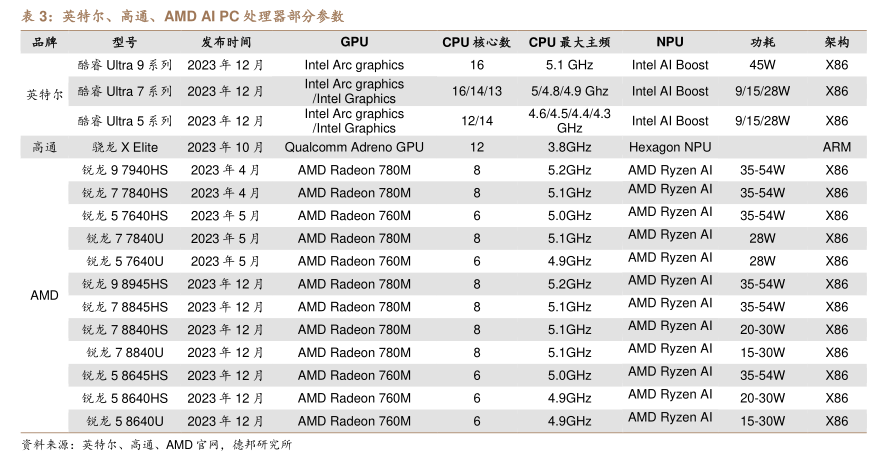Select the 锐龙 7 8845HS model cell

[x=125, y=307]
